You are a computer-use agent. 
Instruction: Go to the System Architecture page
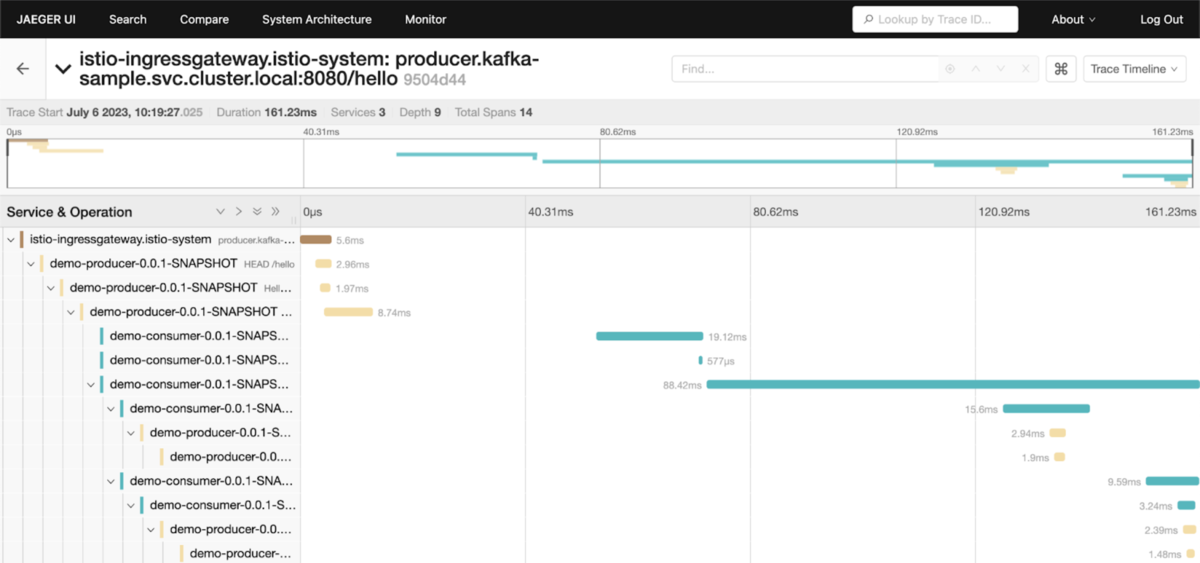[x=317, y=19]
